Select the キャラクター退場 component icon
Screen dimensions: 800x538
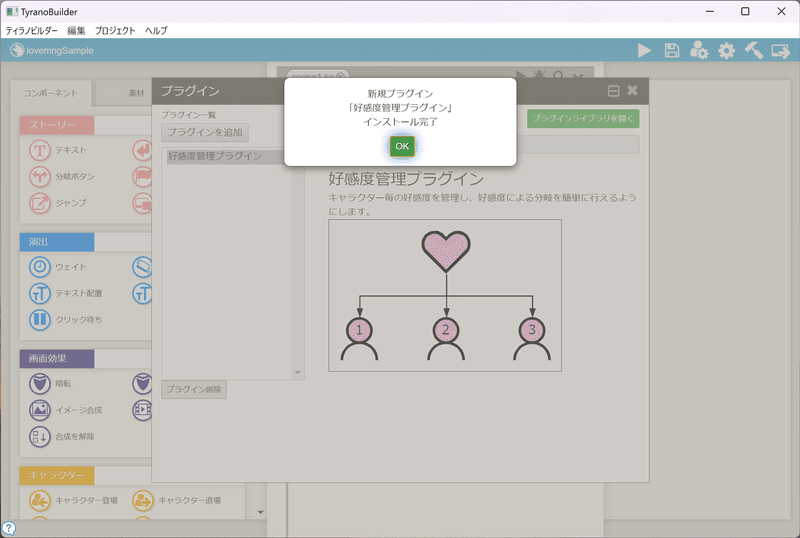point(143,501)
